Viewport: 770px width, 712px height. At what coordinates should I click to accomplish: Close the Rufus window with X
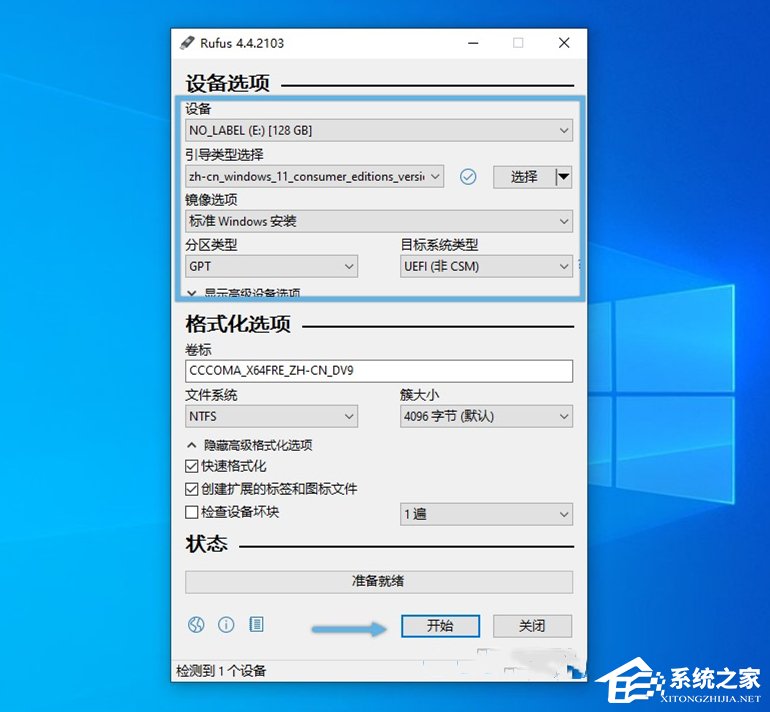point(564,43)
